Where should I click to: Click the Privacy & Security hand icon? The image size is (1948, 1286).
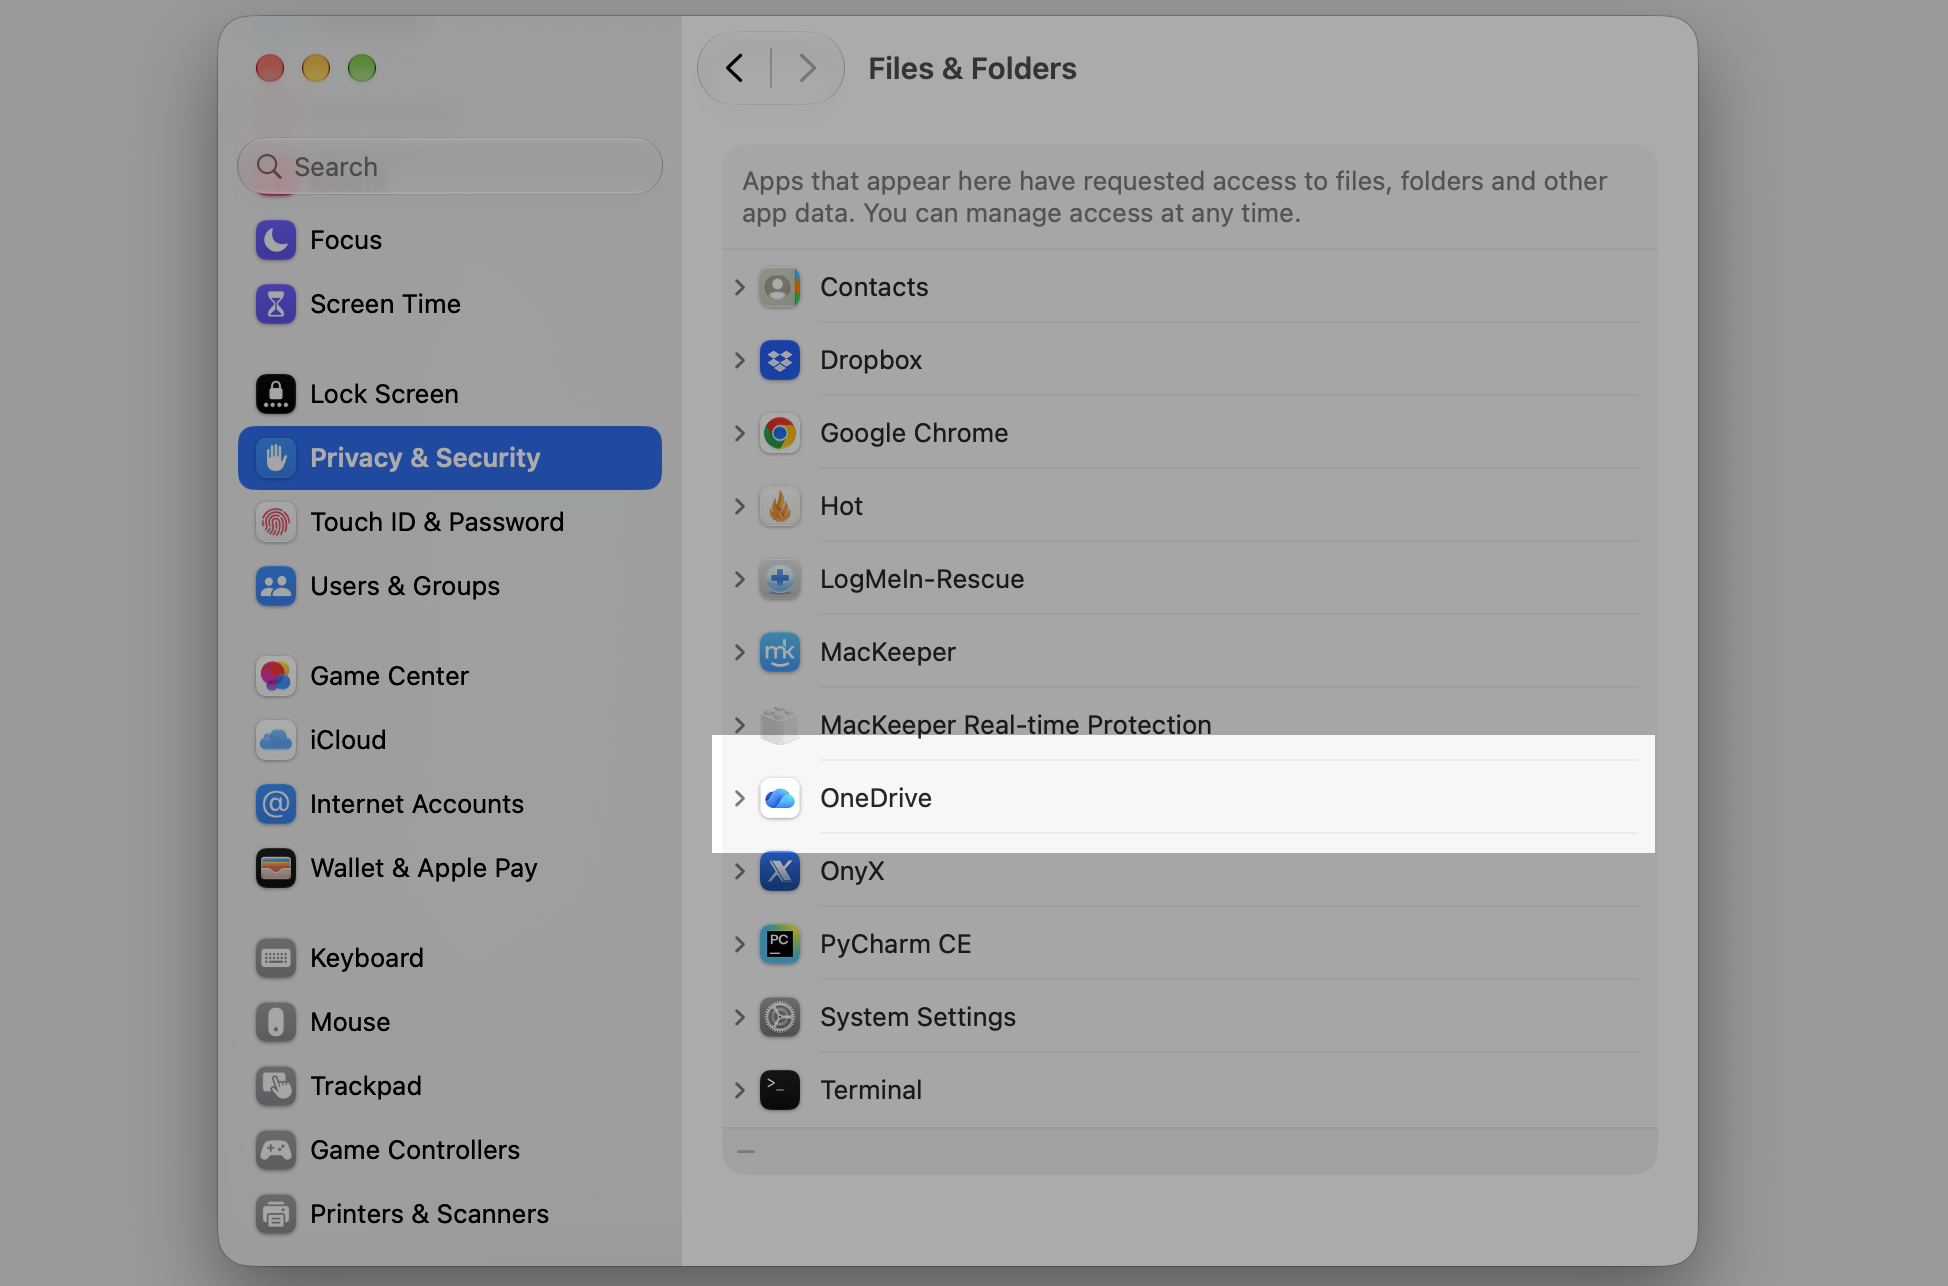tap(276, 458)
